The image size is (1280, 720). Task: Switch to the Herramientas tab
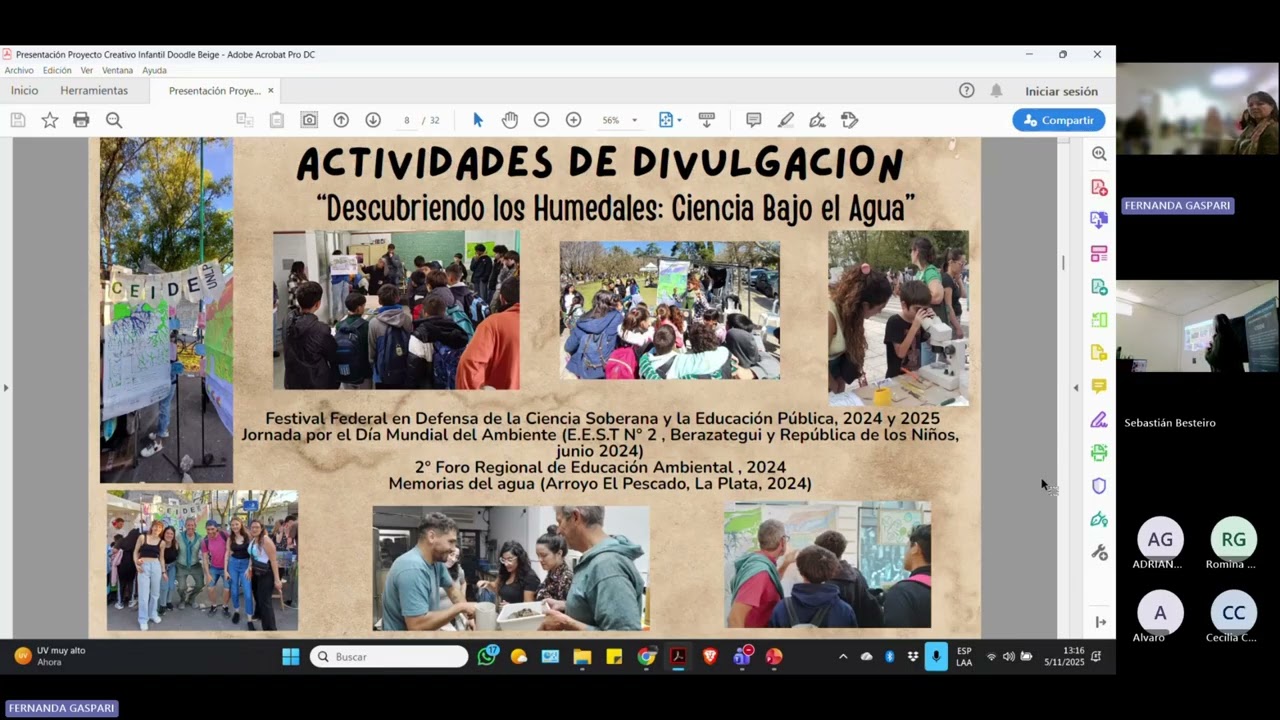coord(94,90)
